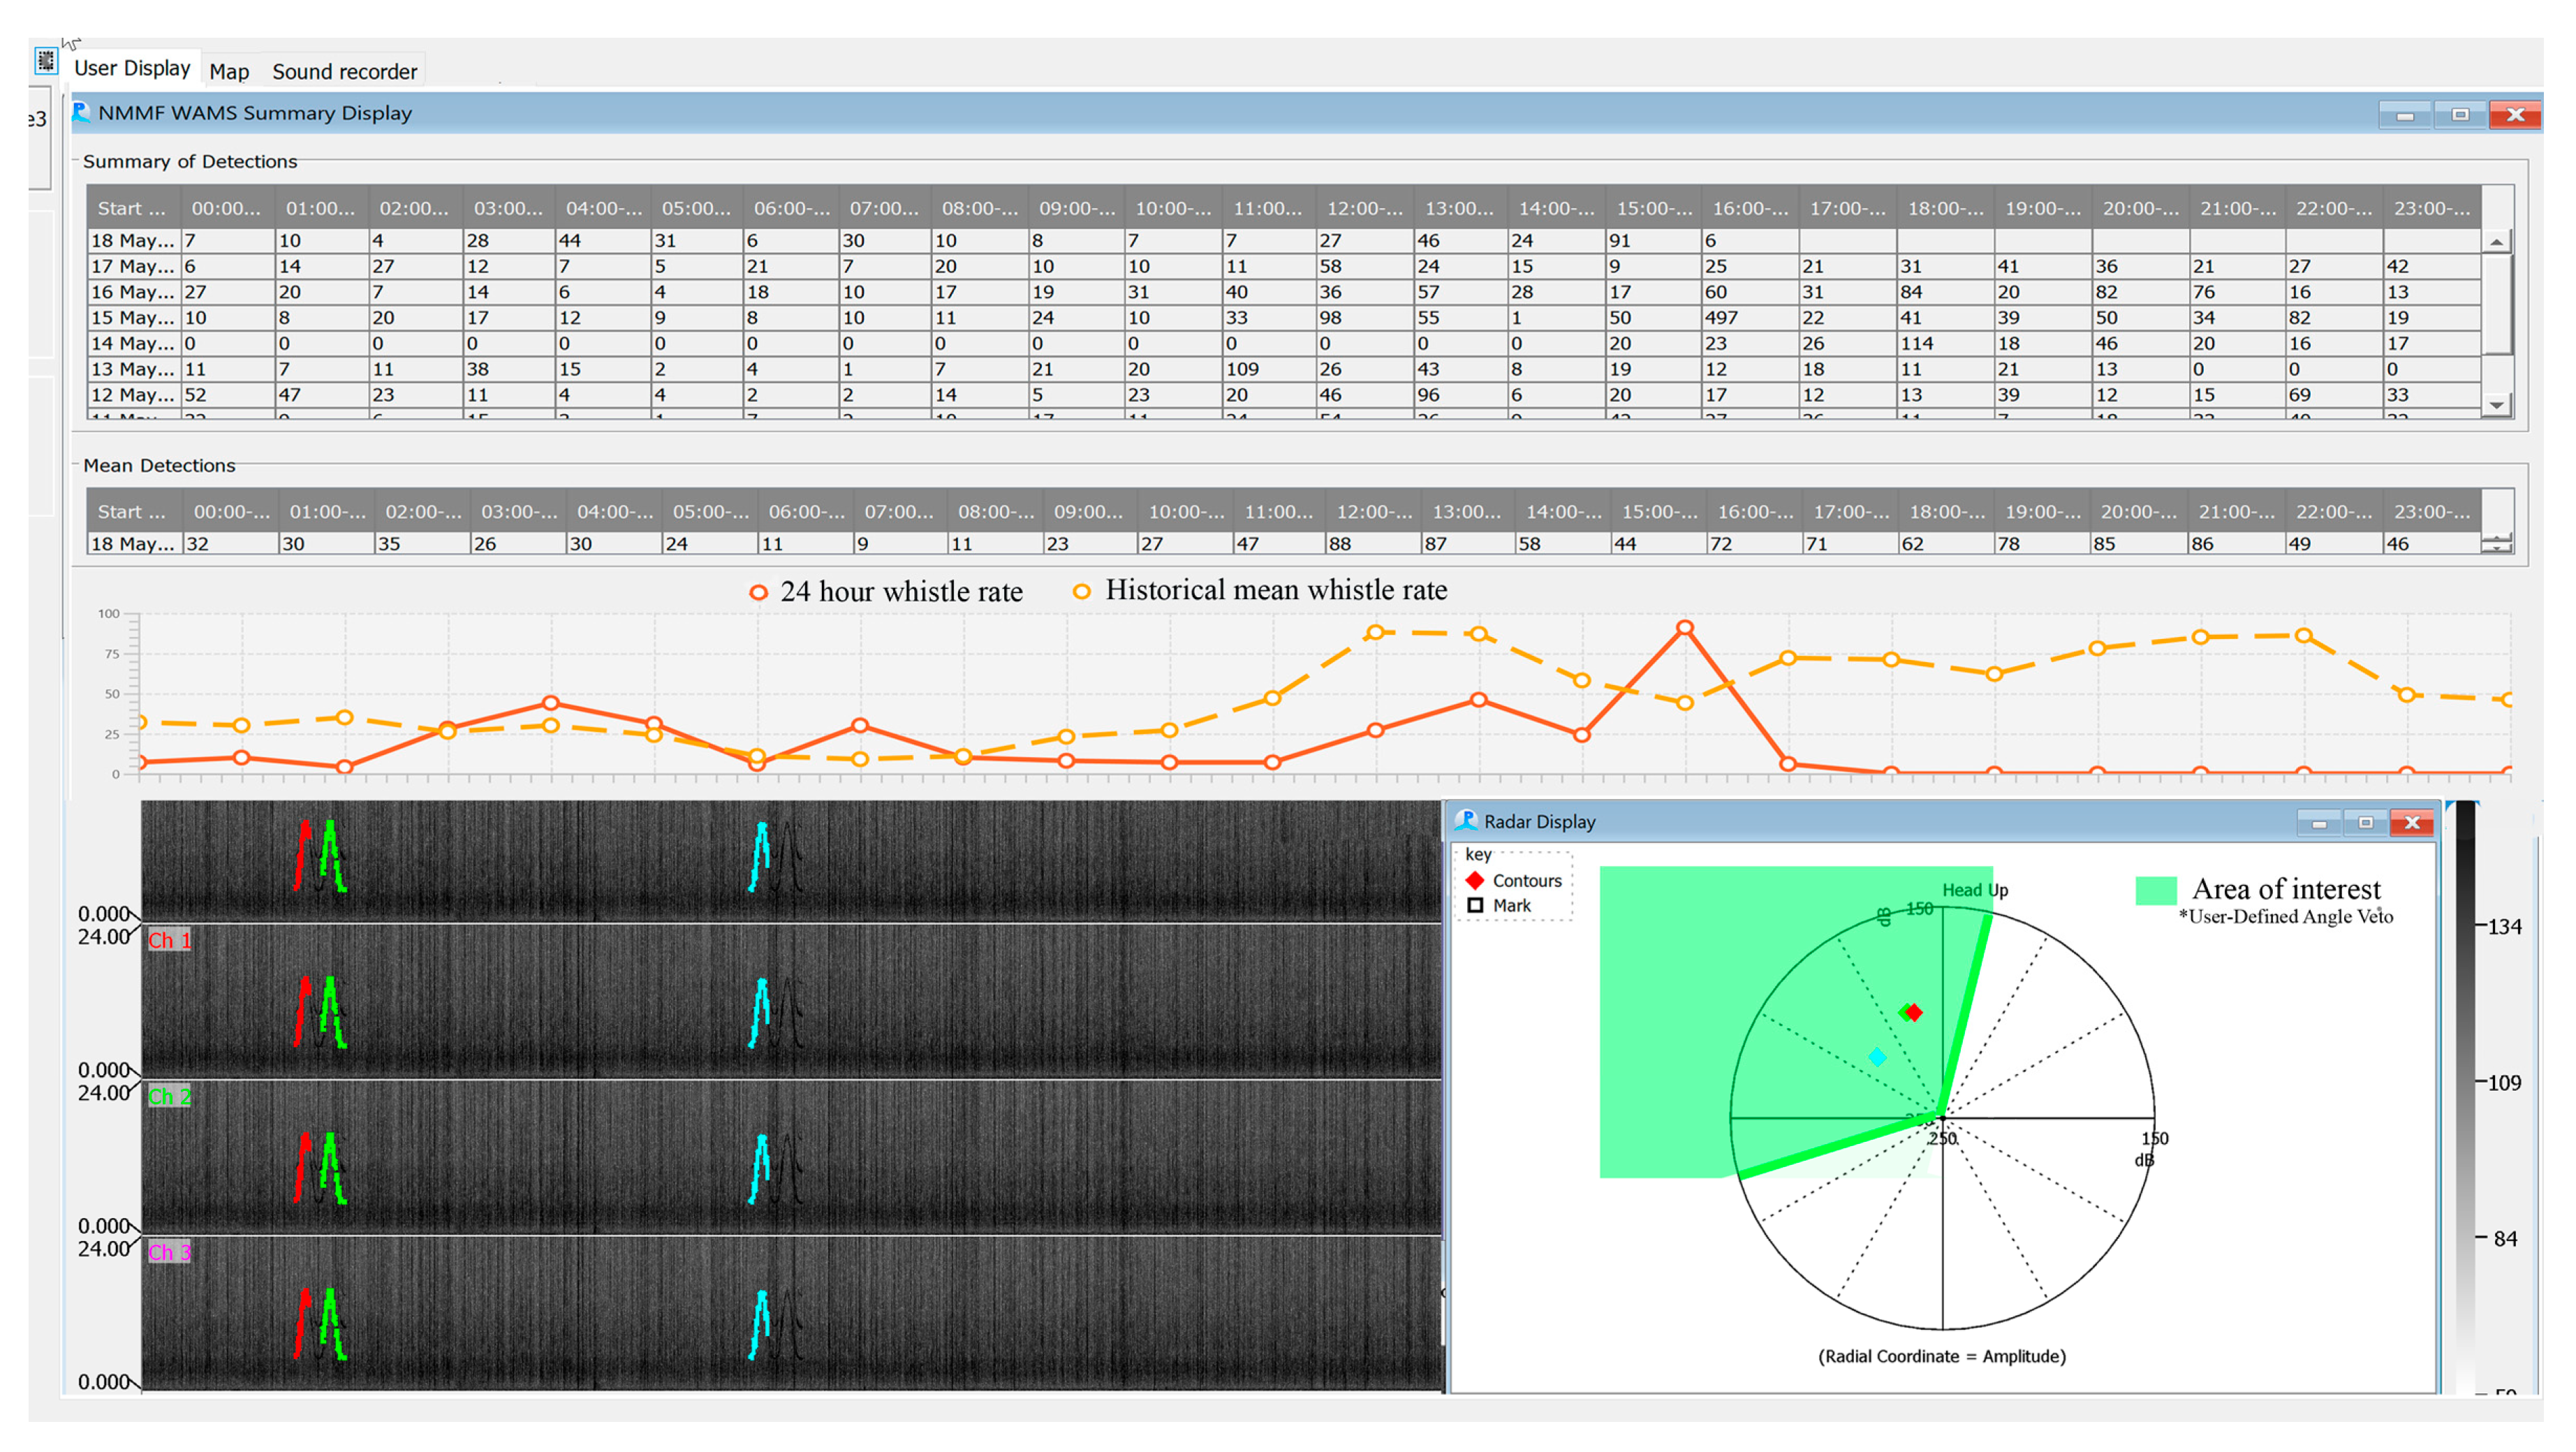
Task: Click the Ch 1 channel label on spectrogram
Action: click(x=169, y=940)
